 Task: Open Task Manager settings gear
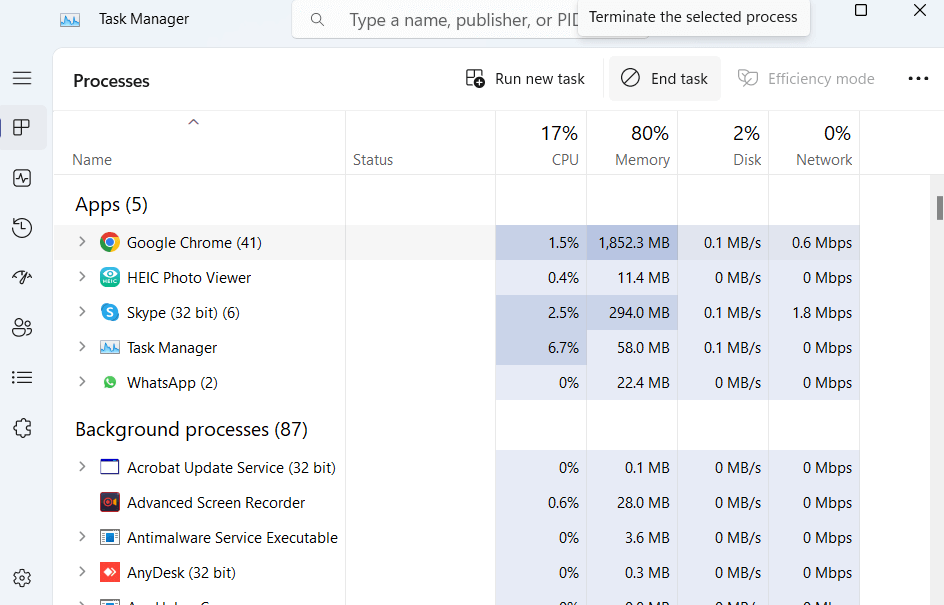pyautogui.click(x=22, y=578)
